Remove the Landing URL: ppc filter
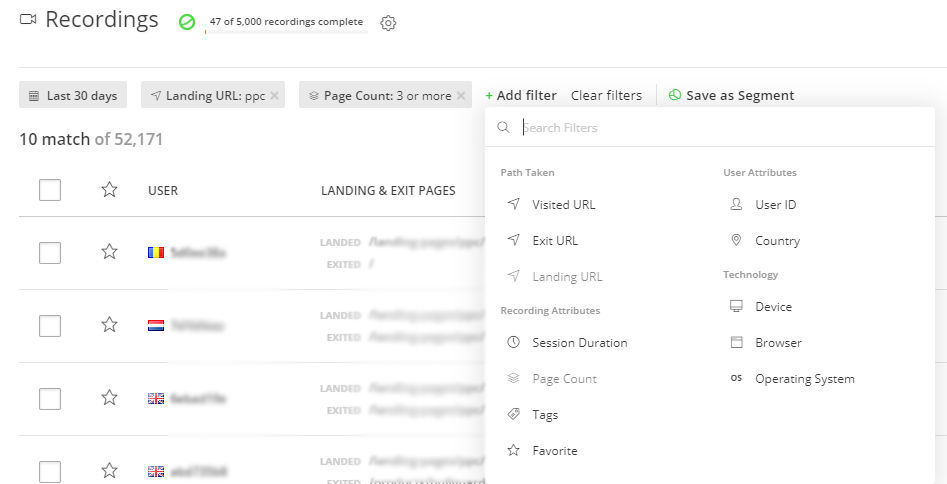 [x=274, y=95]
